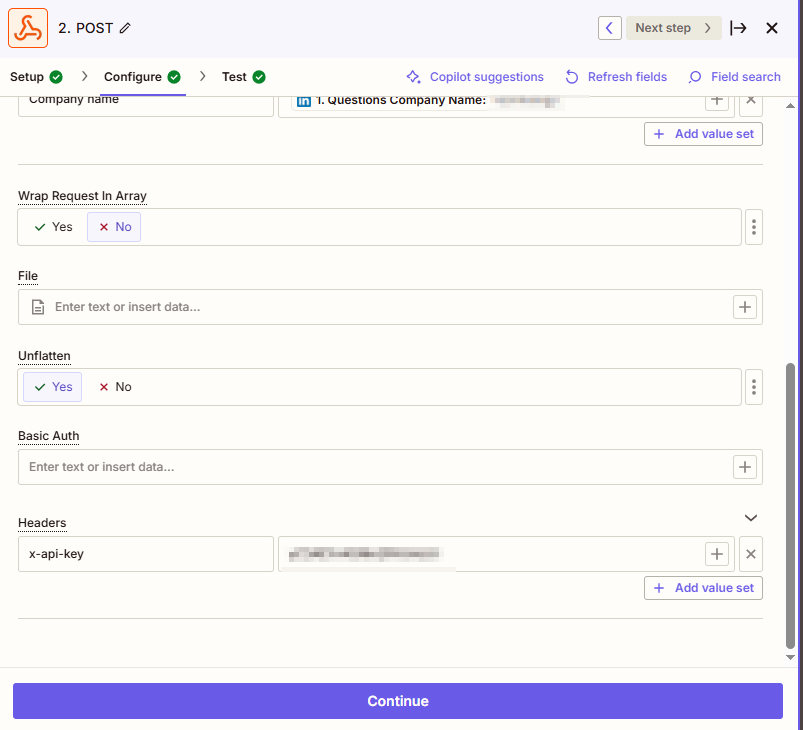
Task: Expand panel with arrow-to-bar icon
Action: tap(738, 28)
